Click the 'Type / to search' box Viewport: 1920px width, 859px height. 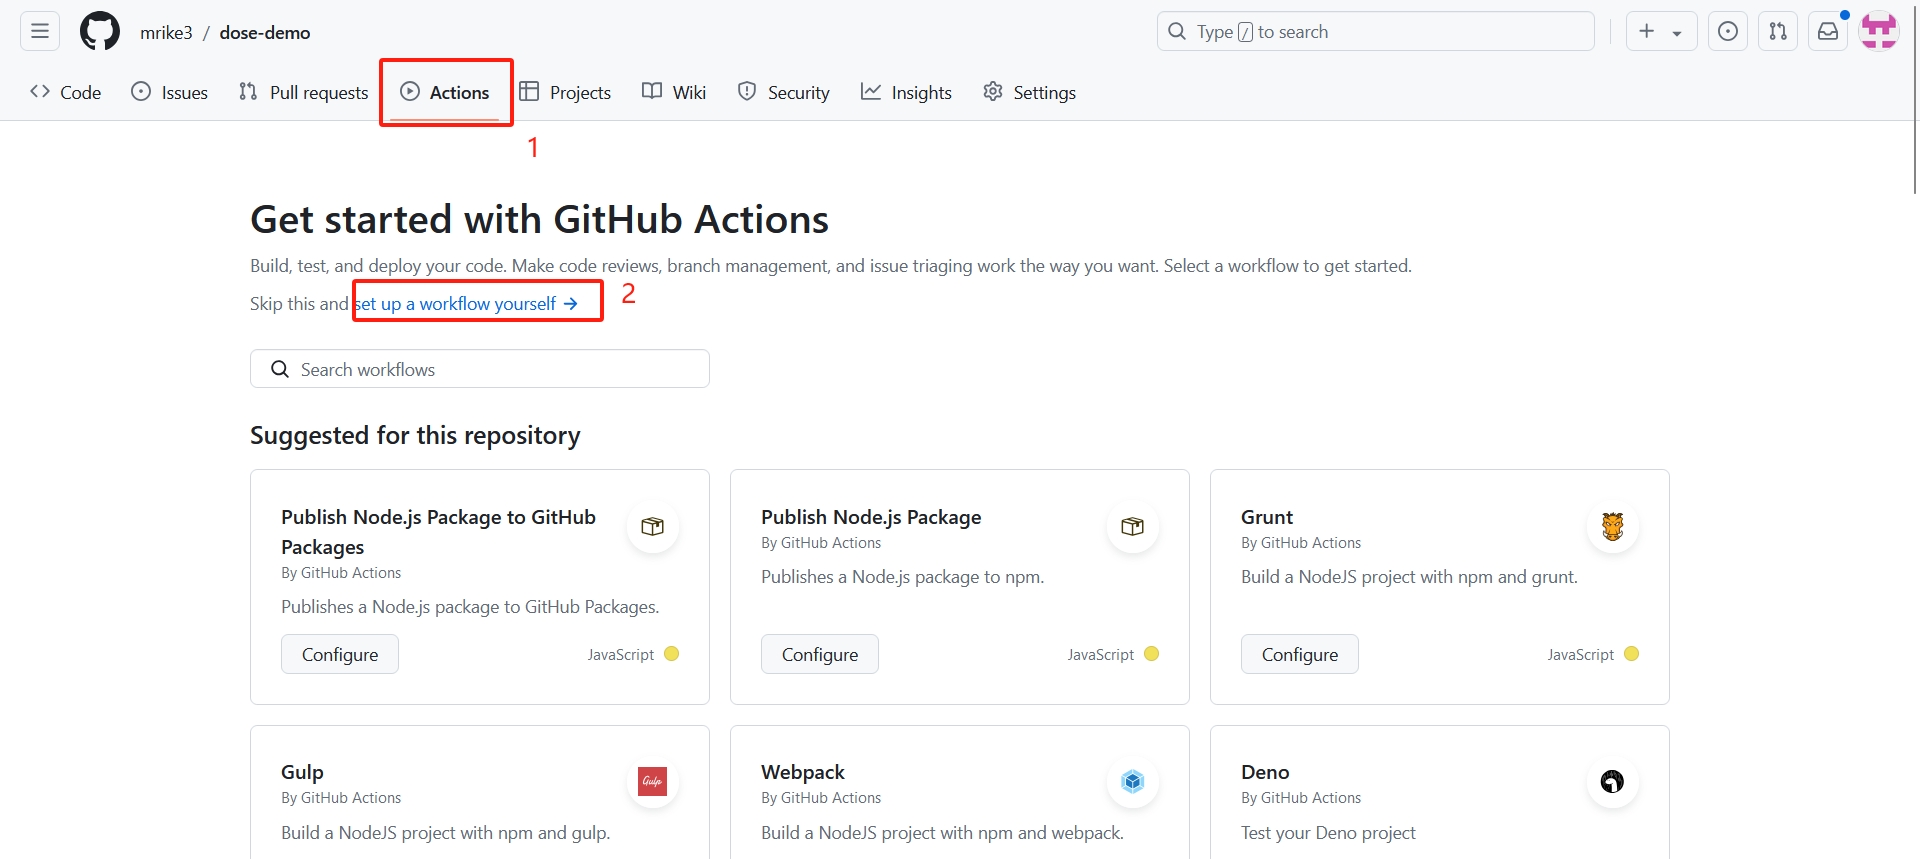coord(1375,32)
